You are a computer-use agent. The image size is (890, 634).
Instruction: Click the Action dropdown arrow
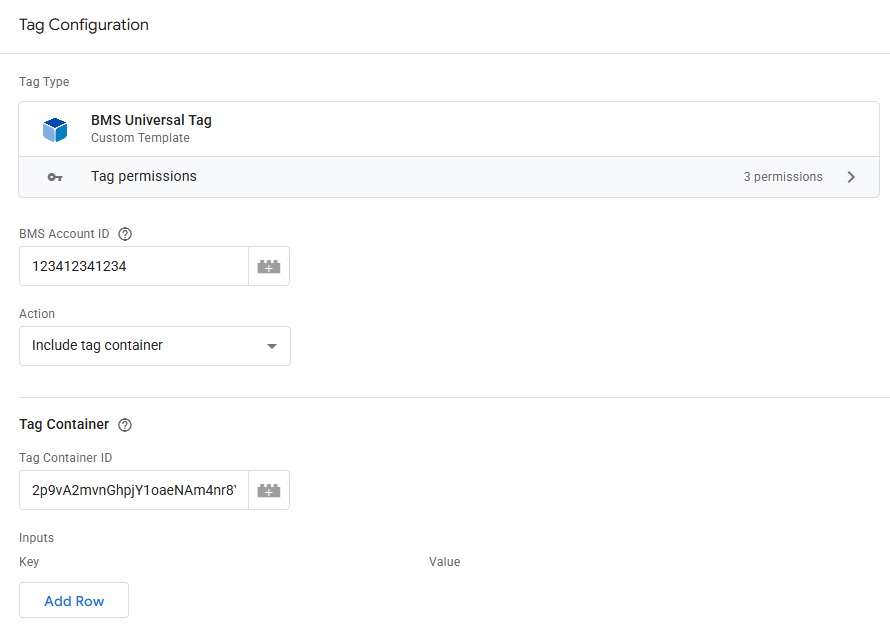(x=271, y=346)
